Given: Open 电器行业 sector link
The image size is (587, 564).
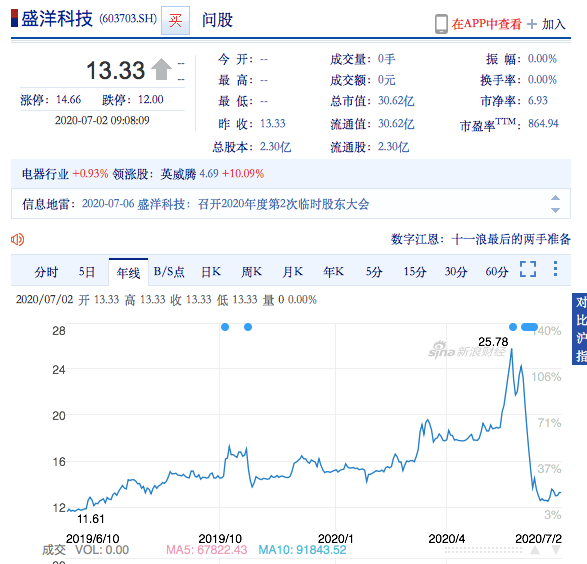Looking at the screenshot, I should pos(45,174).
